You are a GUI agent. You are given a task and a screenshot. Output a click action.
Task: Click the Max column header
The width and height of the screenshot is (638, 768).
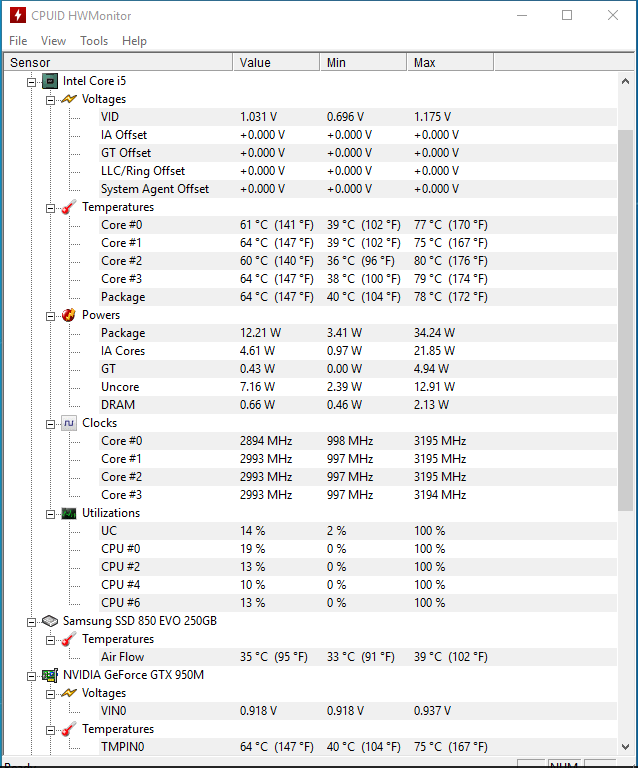click(450, 63)
